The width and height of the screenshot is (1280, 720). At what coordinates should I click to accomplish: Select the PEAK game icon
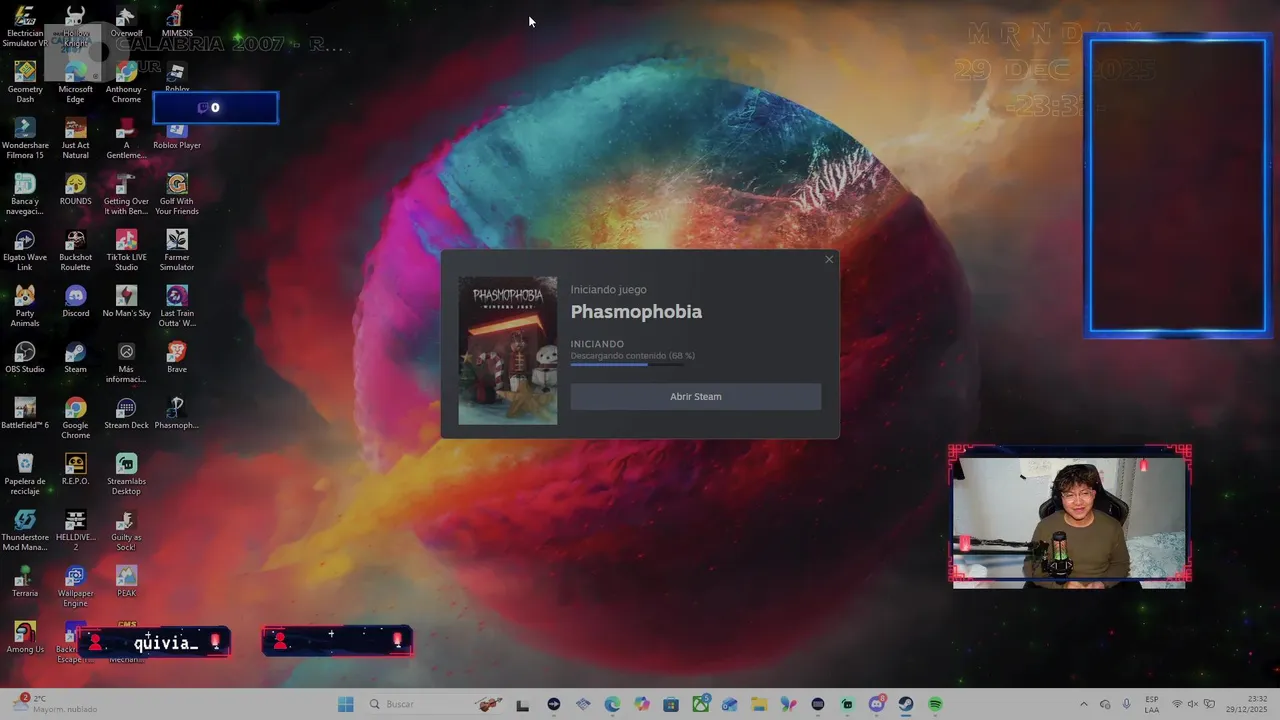pos(126,581)
